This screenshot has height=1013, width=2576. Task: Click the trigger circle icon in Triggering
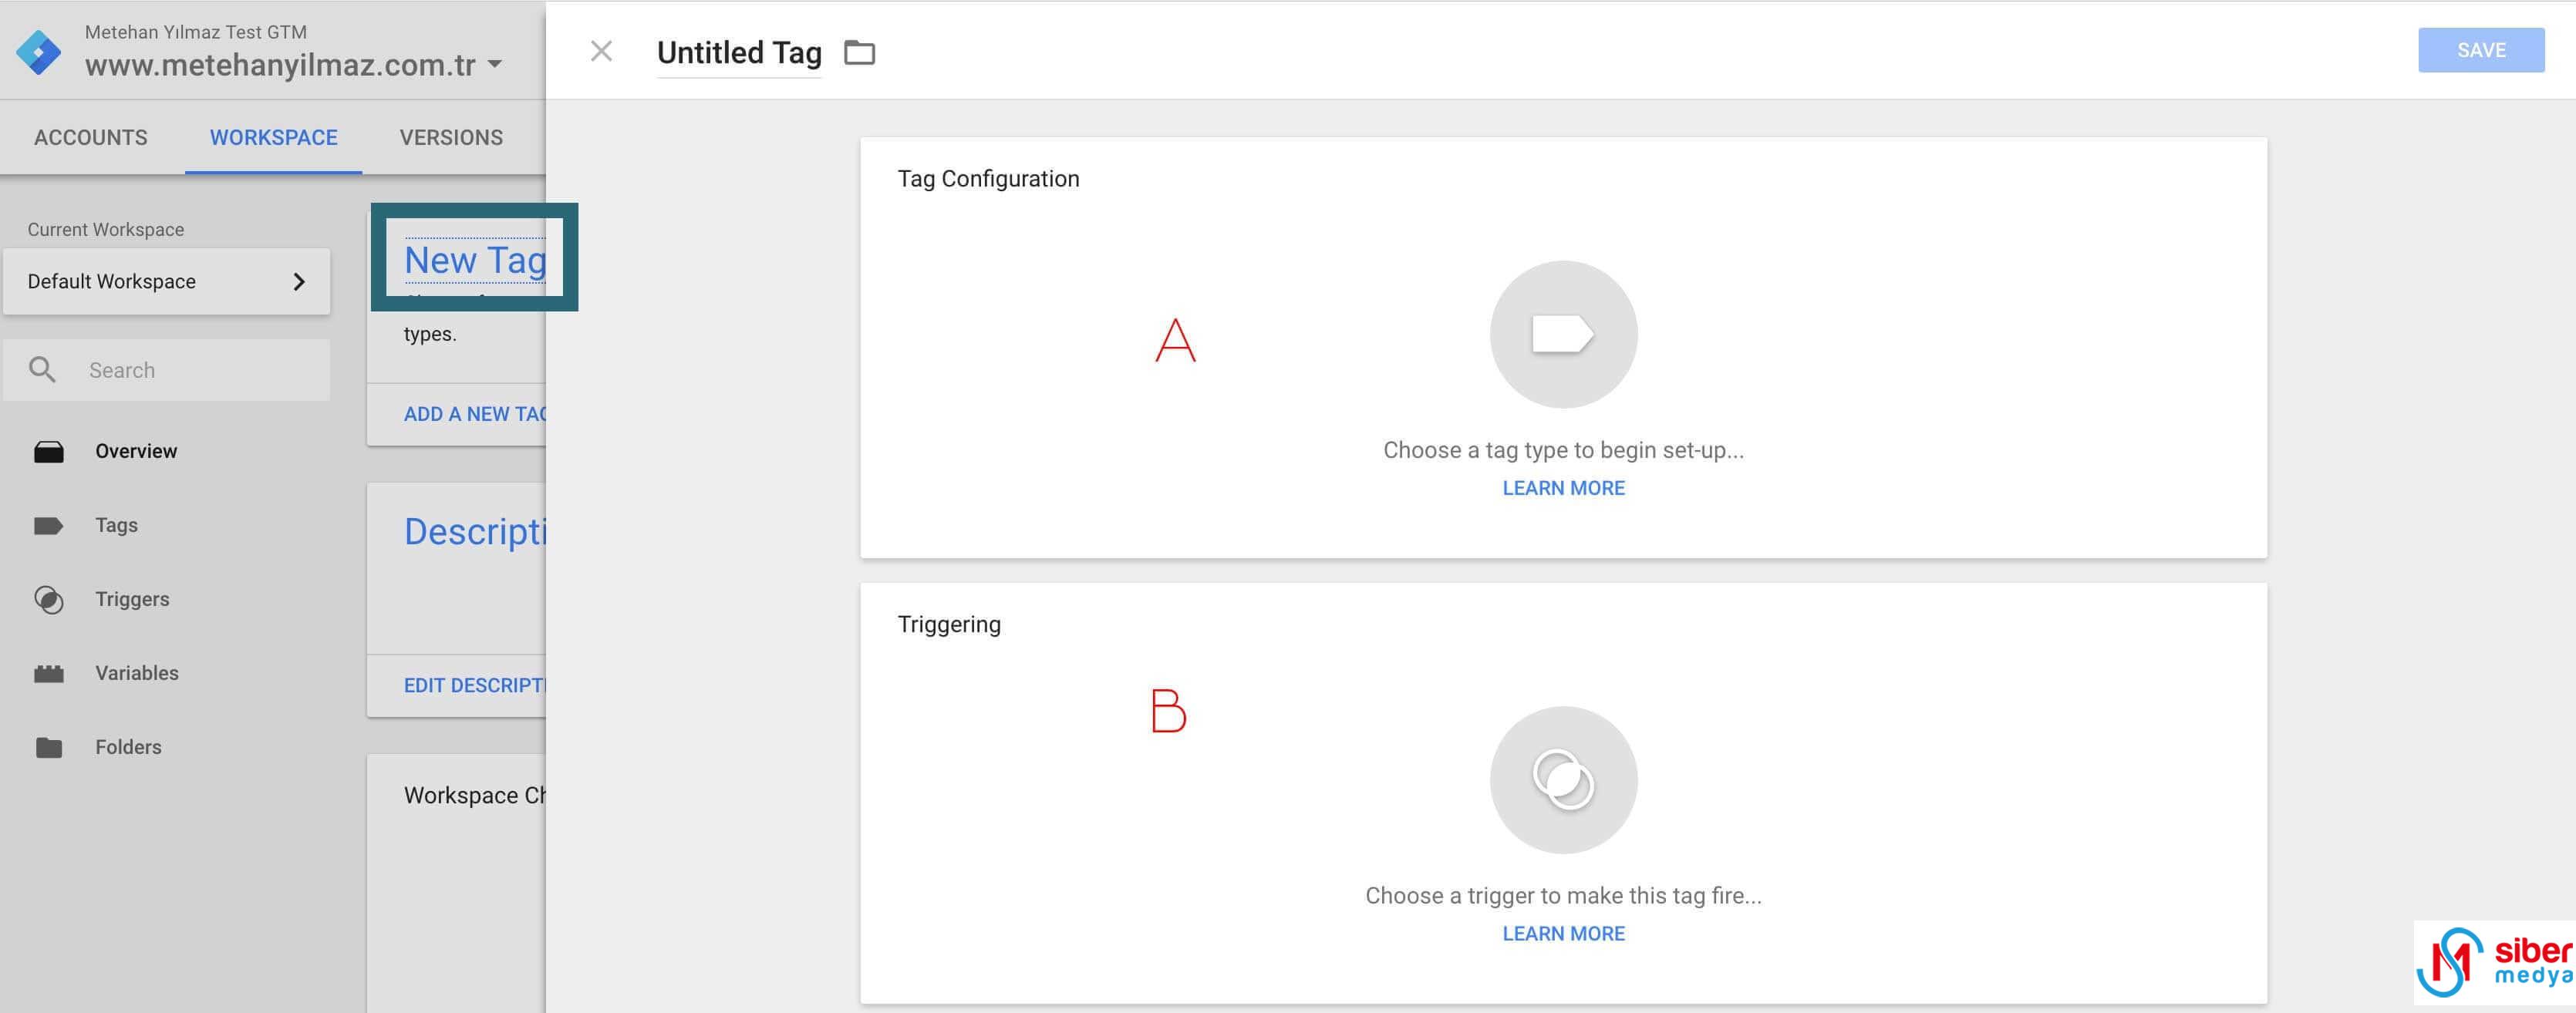coord(1563,780)
